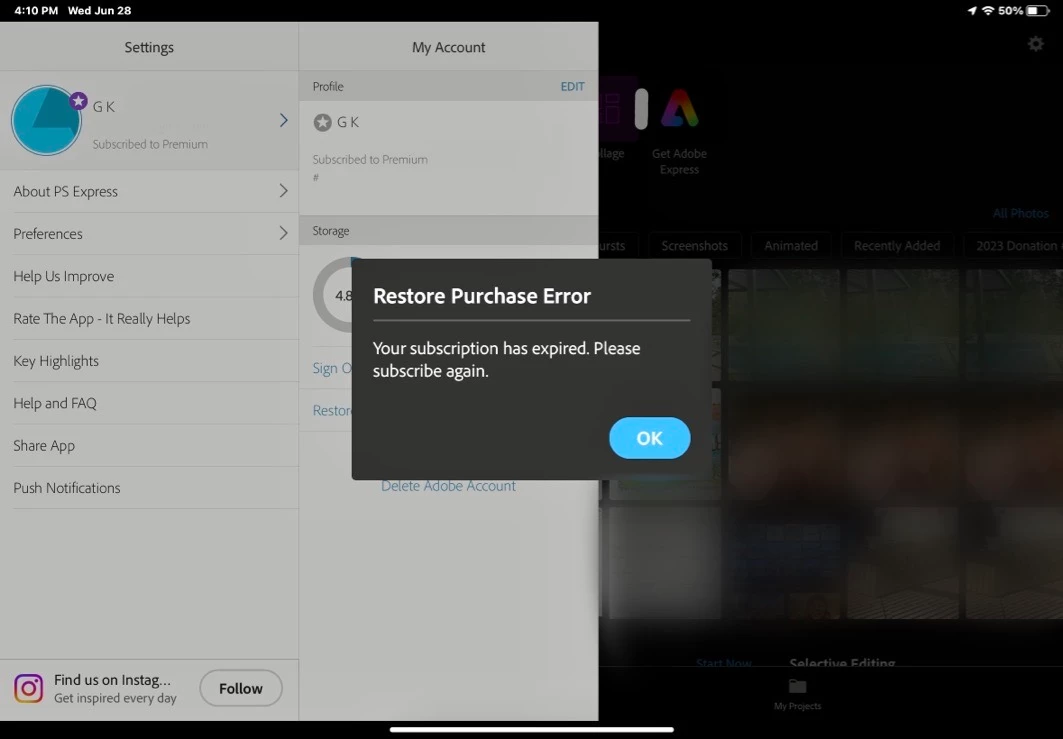Tap the Wi-Fi status icon
The width and height of the screenshot is (1063, 739).
tap(988, 10)
